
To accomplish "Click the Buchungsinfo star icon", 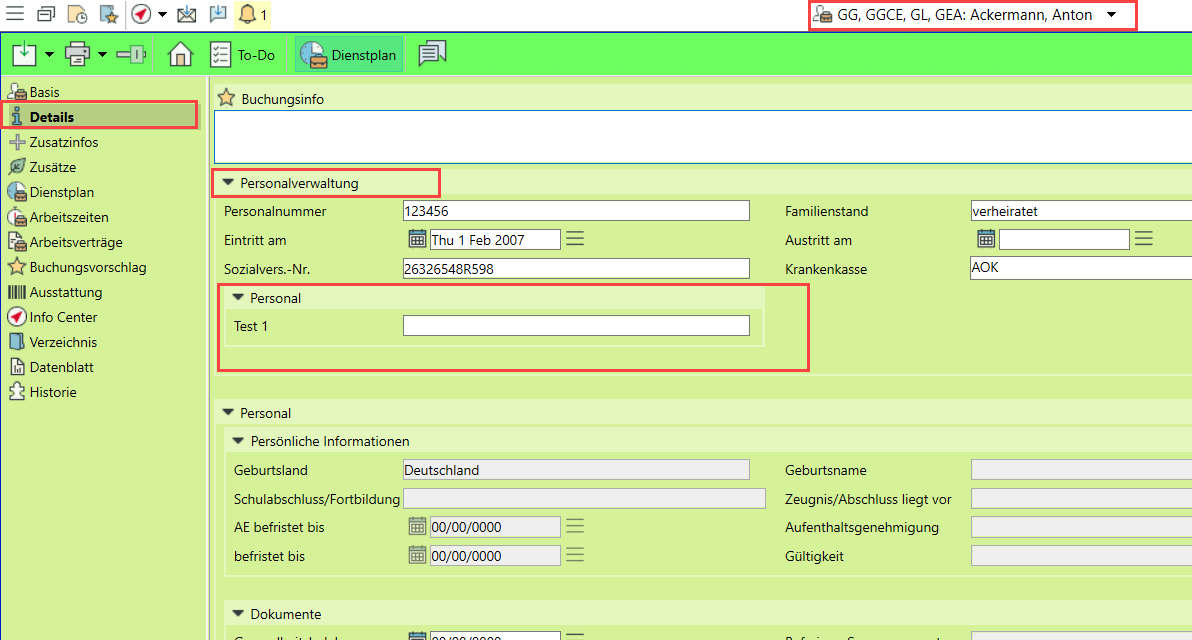I will 226,99.
